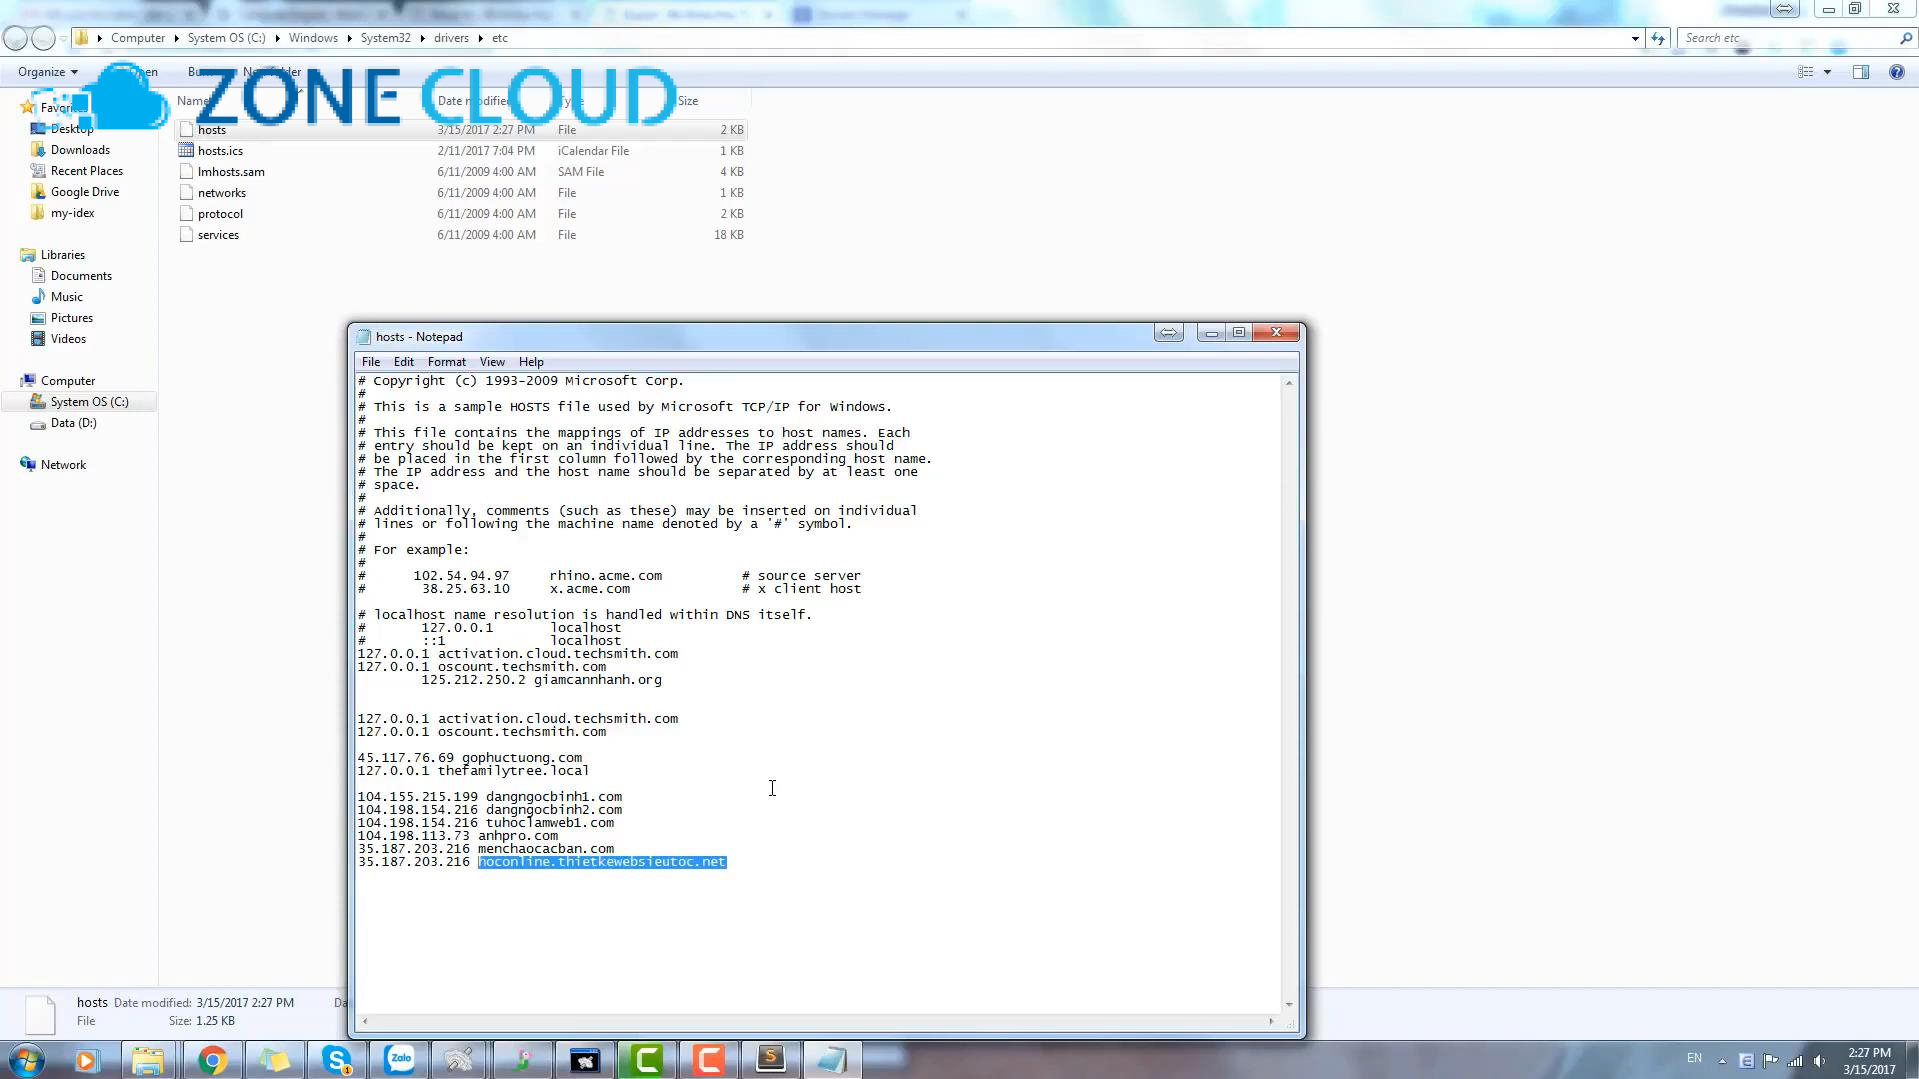Click the Windows breadcrumb in address bar
The height and width of the screenshot is (1079, 1919).
pyautogui.click(x=313, y=38)
